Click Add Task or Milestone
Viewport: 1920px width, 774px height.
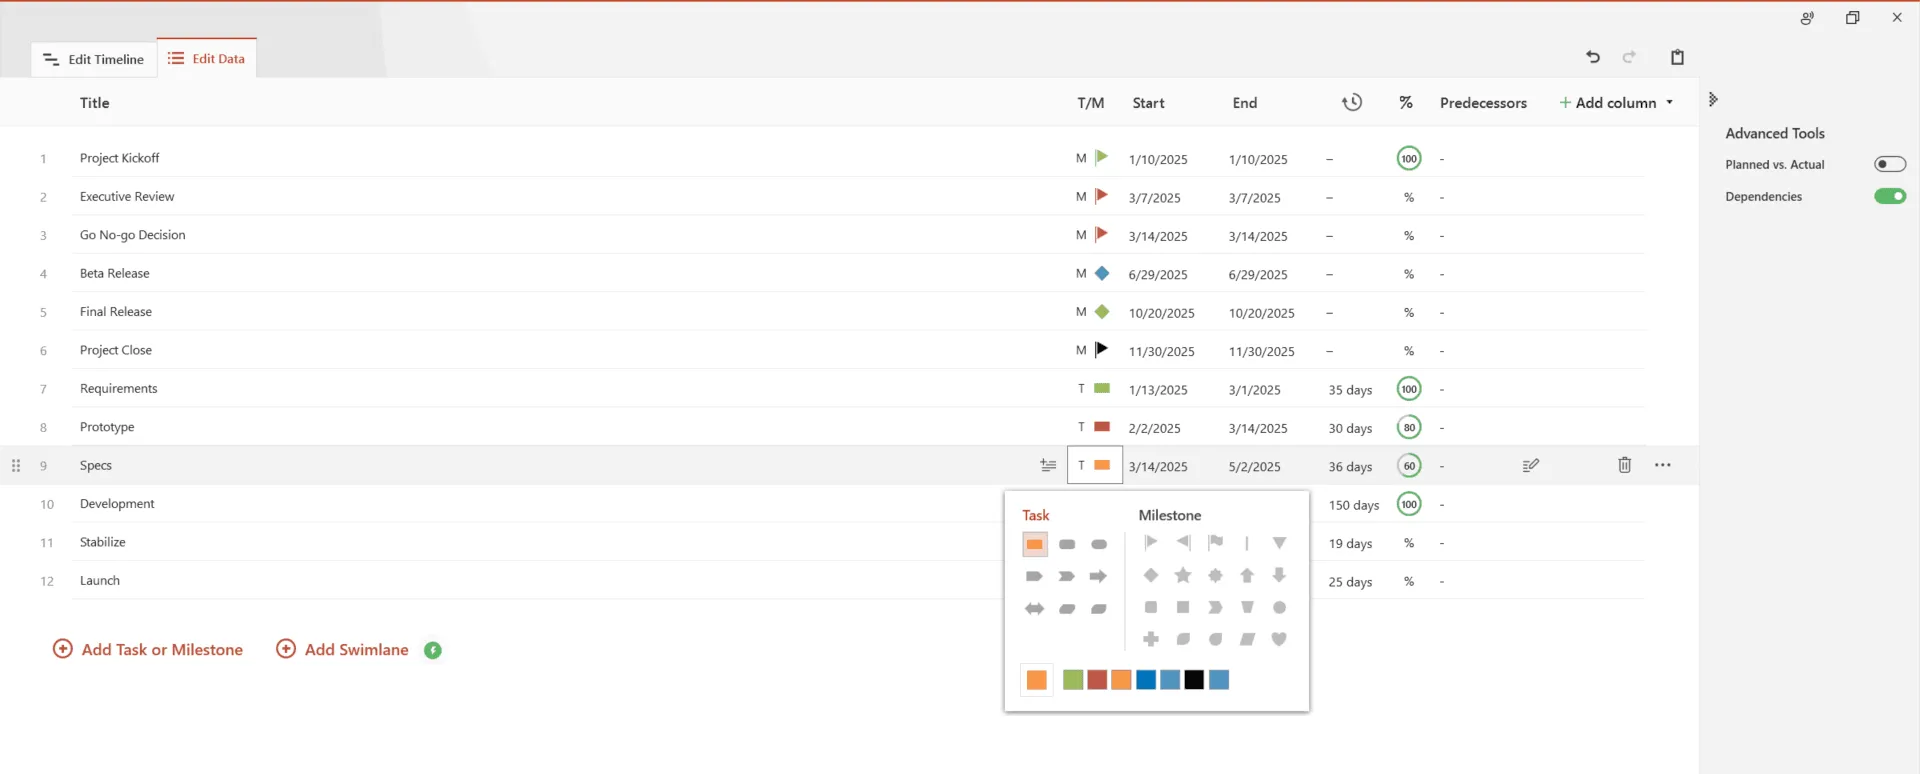(148, 649)
